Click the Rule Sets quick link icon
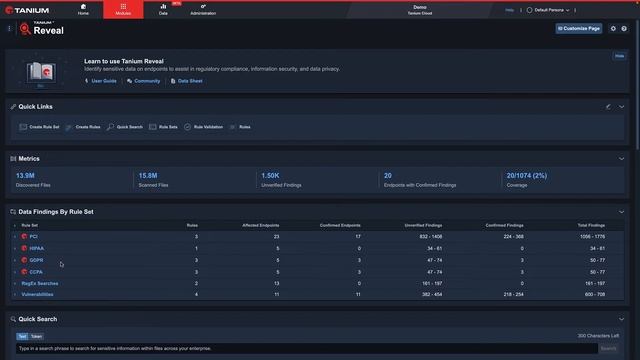Image resolution: width=640 pixels, height=360 pixels. (153, 127)
